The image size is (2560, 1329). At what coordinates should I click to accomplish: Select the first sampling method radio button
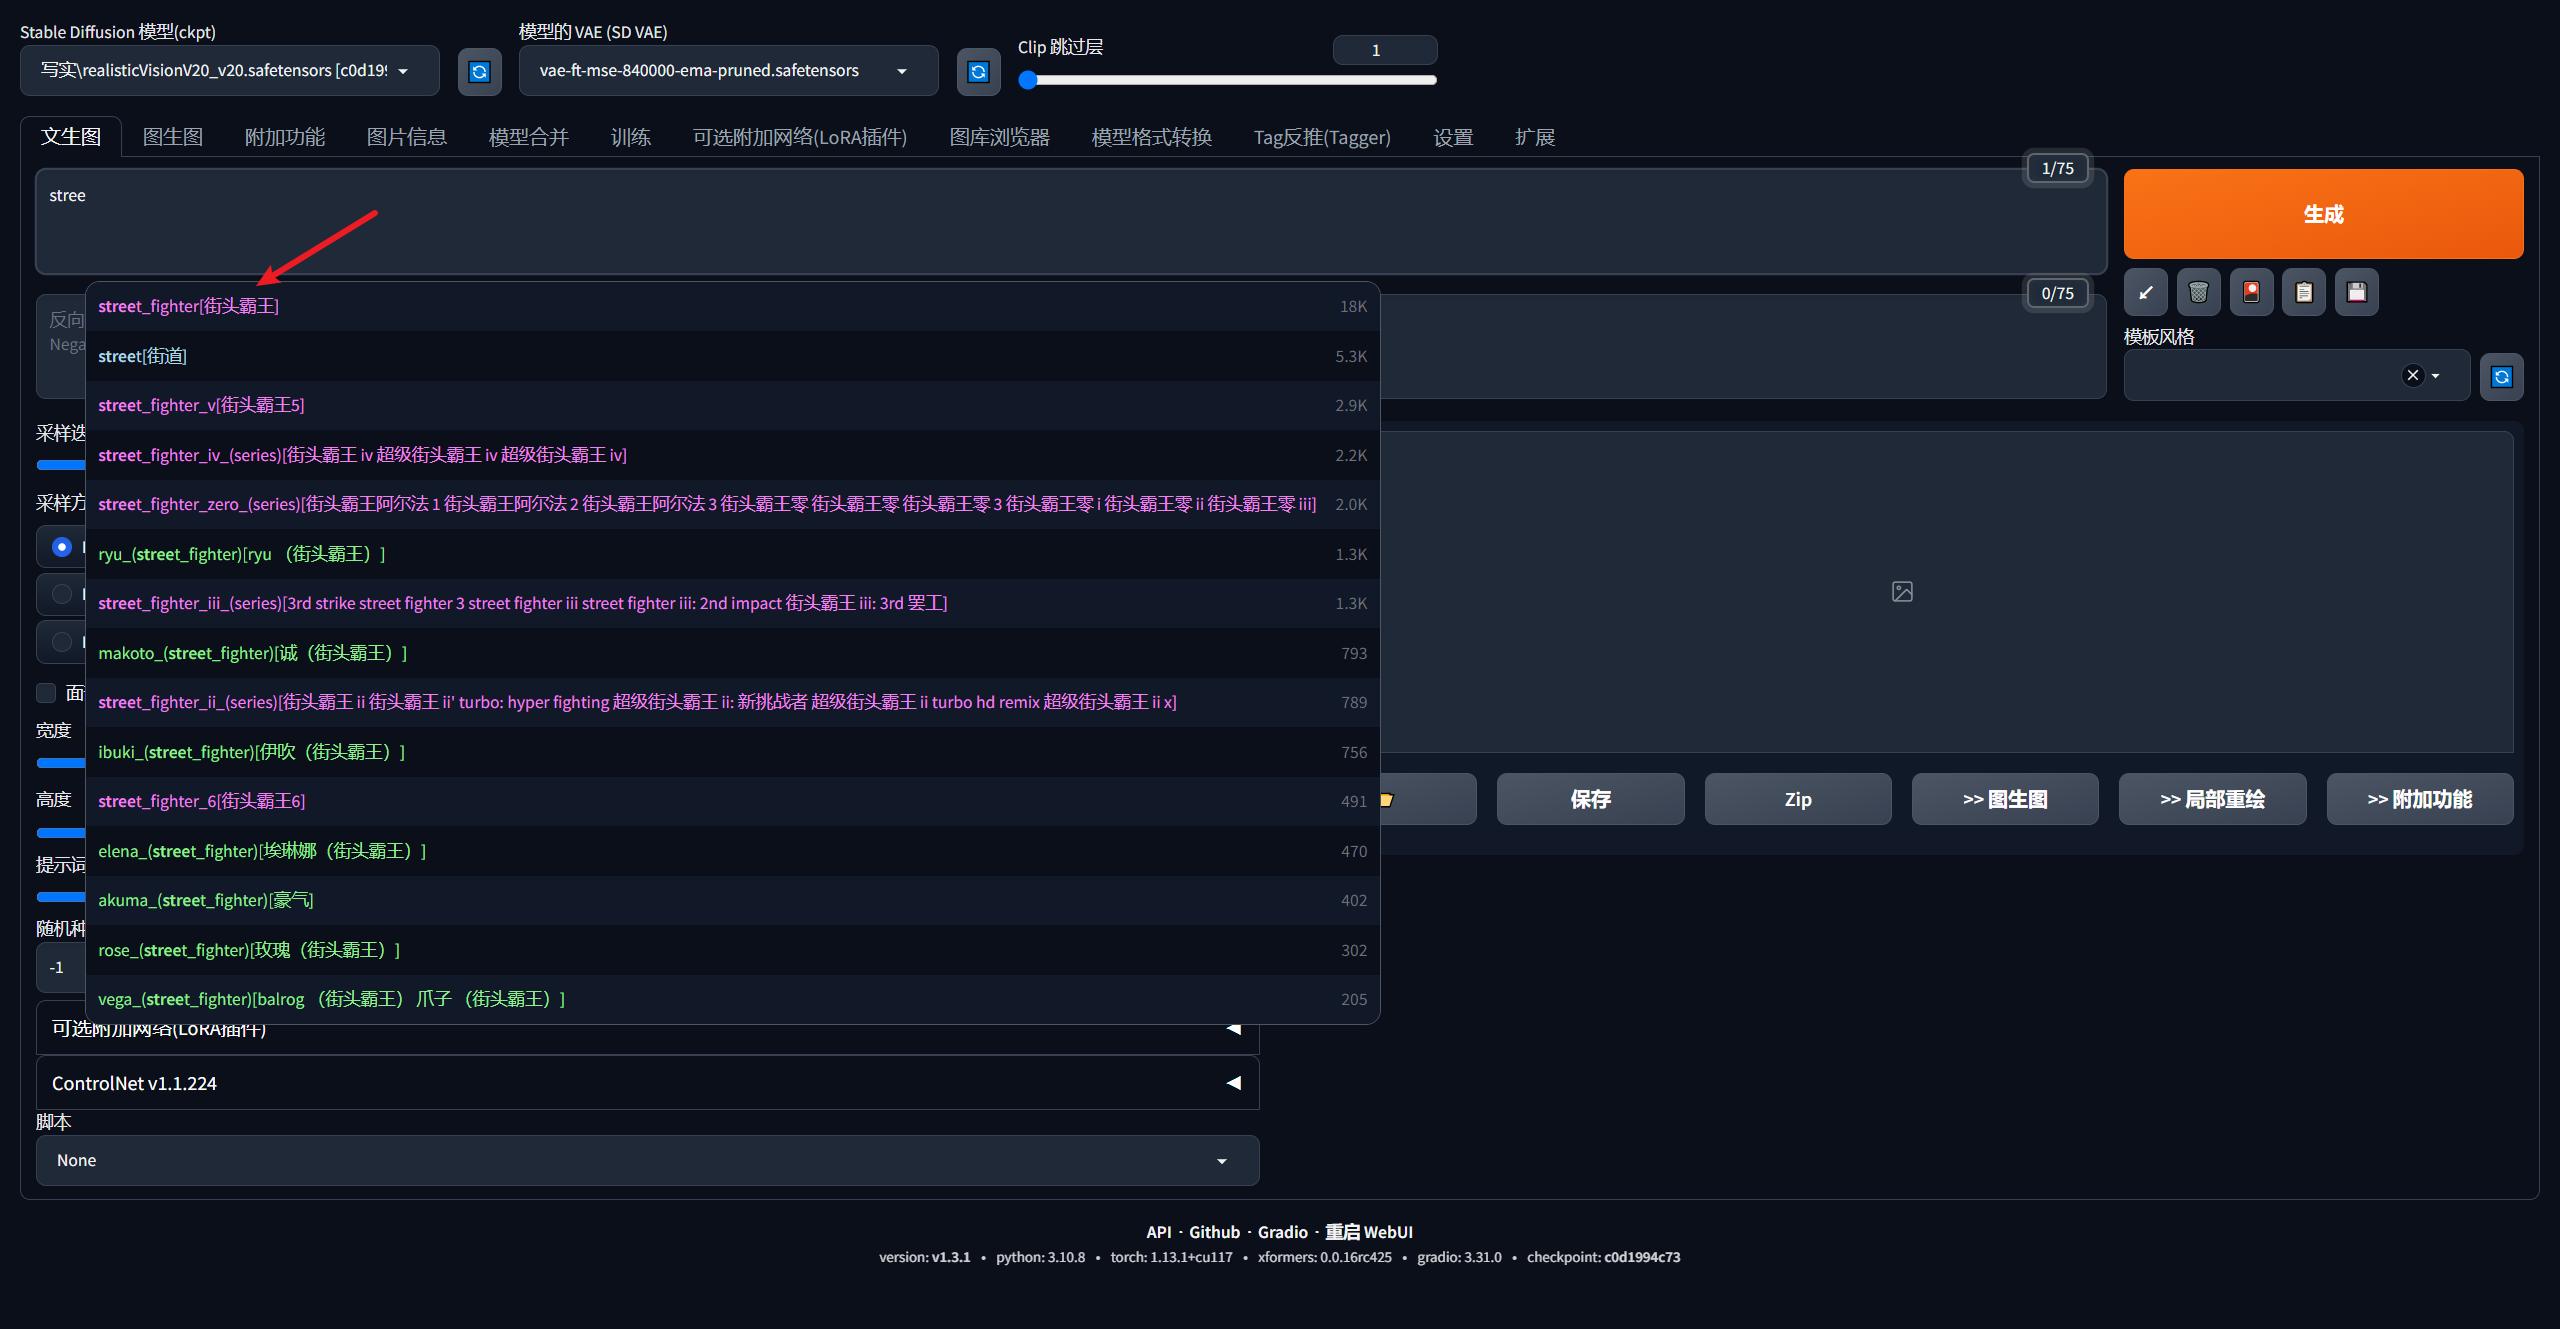tap(62, 547)
